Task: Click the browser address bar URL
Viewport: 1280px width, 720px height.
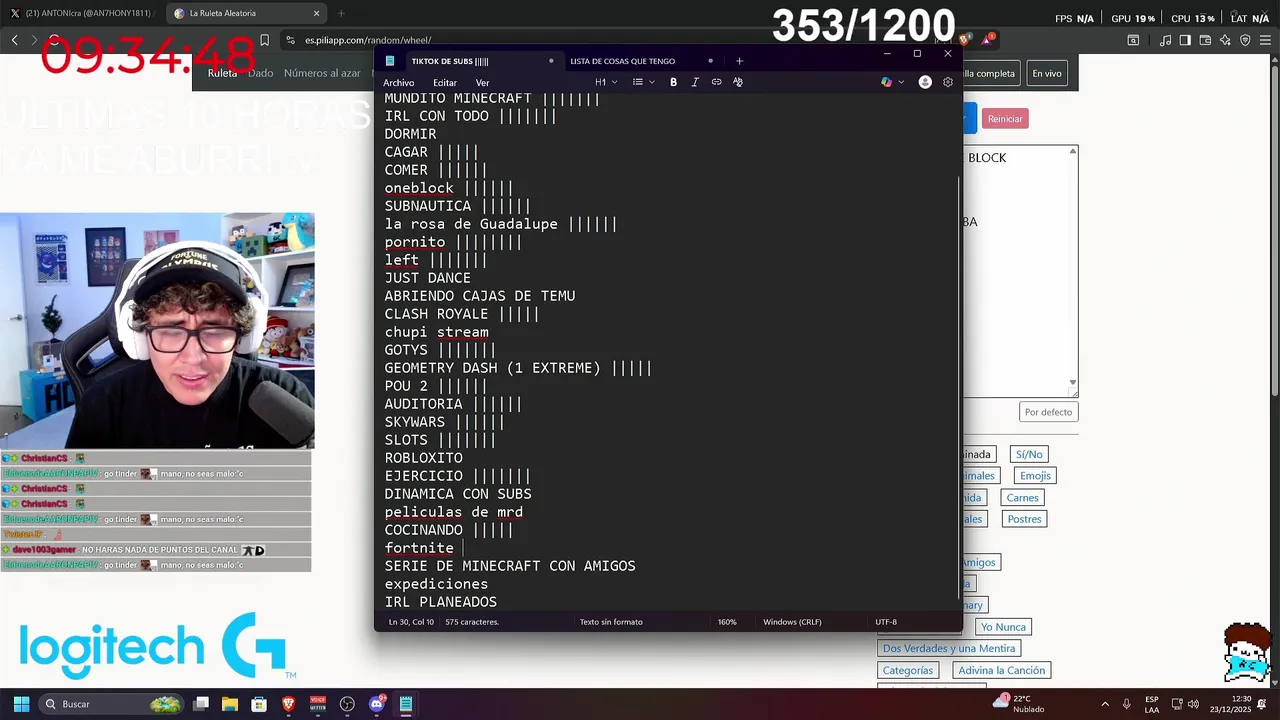Action: pyautogui.click(x=368, y=40)
